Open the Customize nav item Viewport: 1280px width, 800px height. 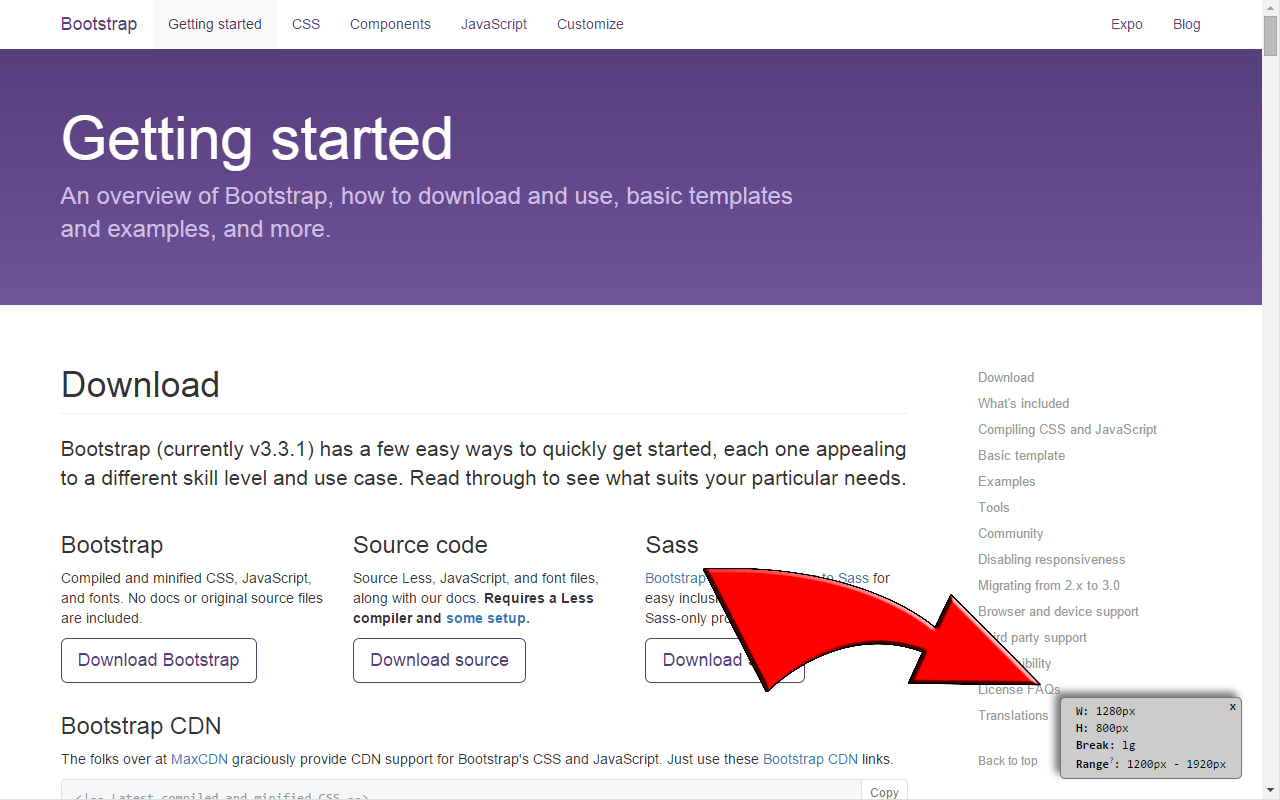[590, 24]
